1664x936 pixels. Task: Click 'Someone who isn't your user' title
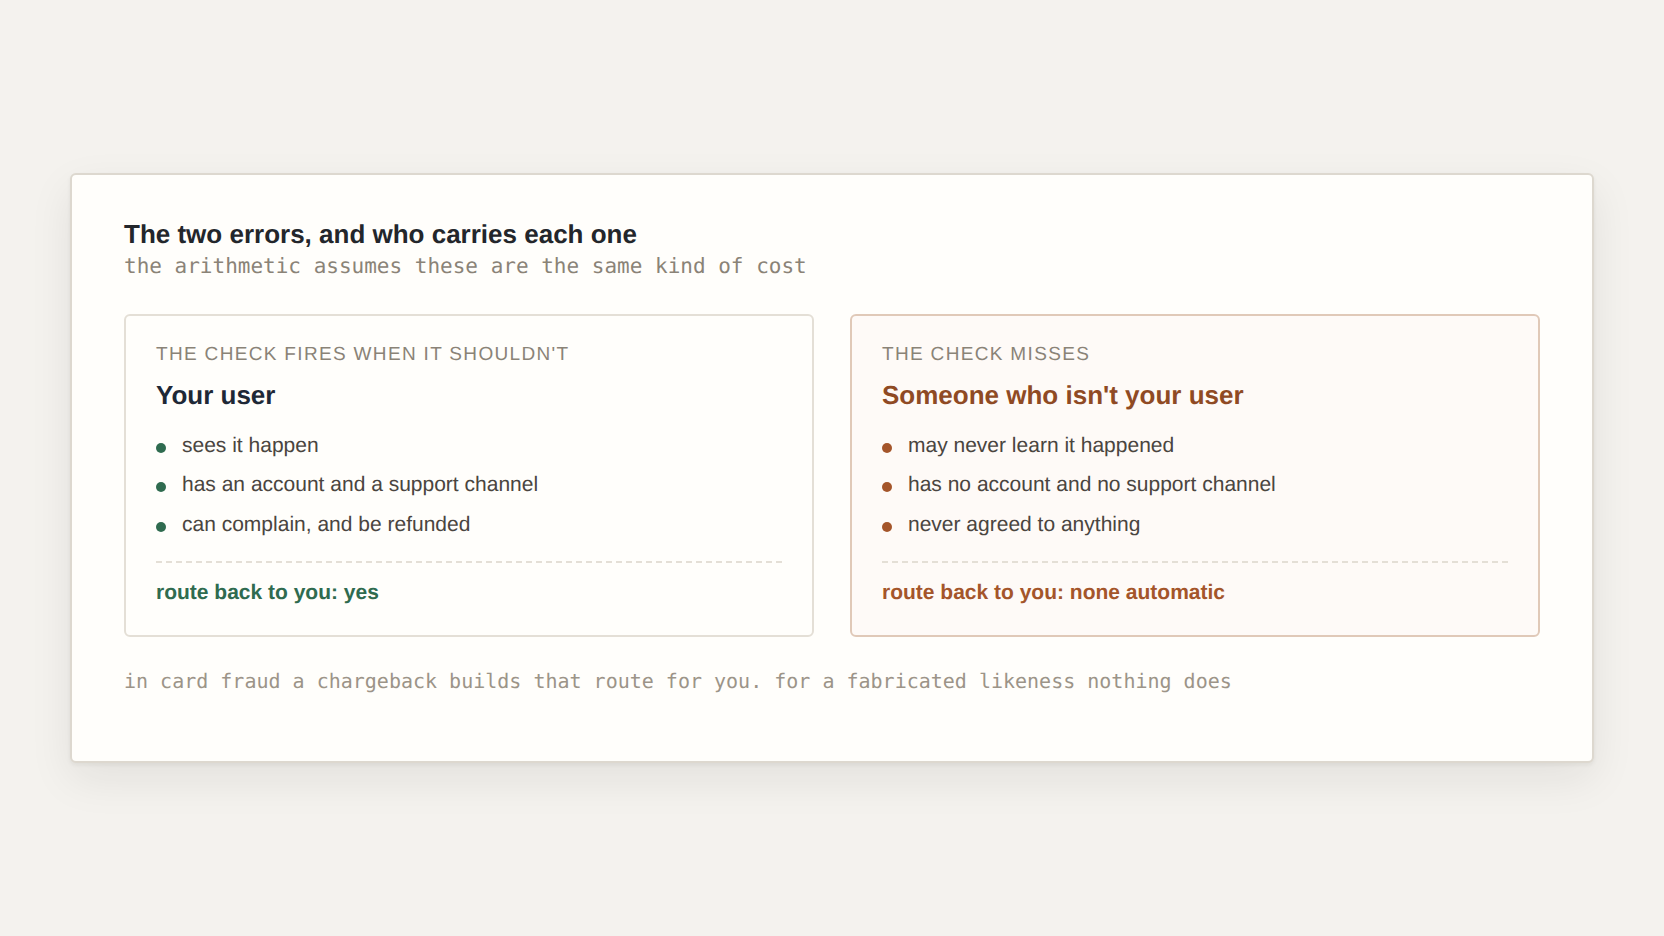[1062, 396]
